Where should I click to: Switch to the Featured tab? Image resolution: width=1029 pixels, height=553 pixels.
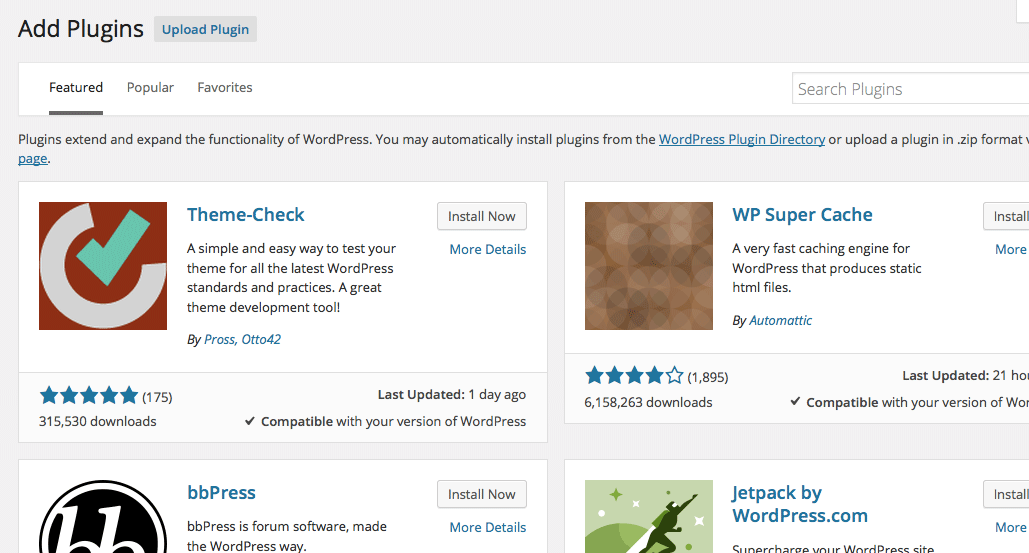pyautogui.click(x=76, y=88)
